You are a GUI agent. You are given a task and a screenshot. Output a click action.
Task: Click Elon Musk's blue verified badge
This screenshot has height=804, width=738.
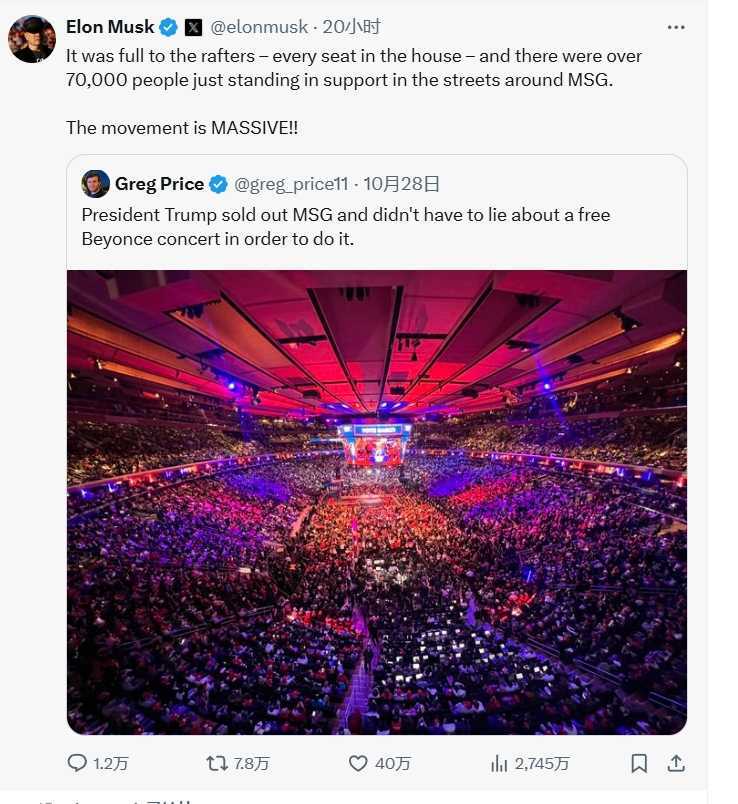click(169, 27)
